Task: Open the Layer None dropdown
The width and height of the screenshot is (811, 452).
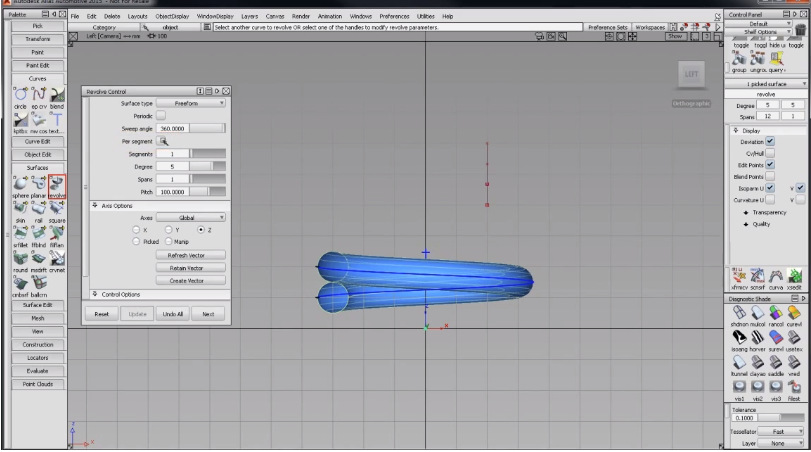Action: tap(782, 443)
